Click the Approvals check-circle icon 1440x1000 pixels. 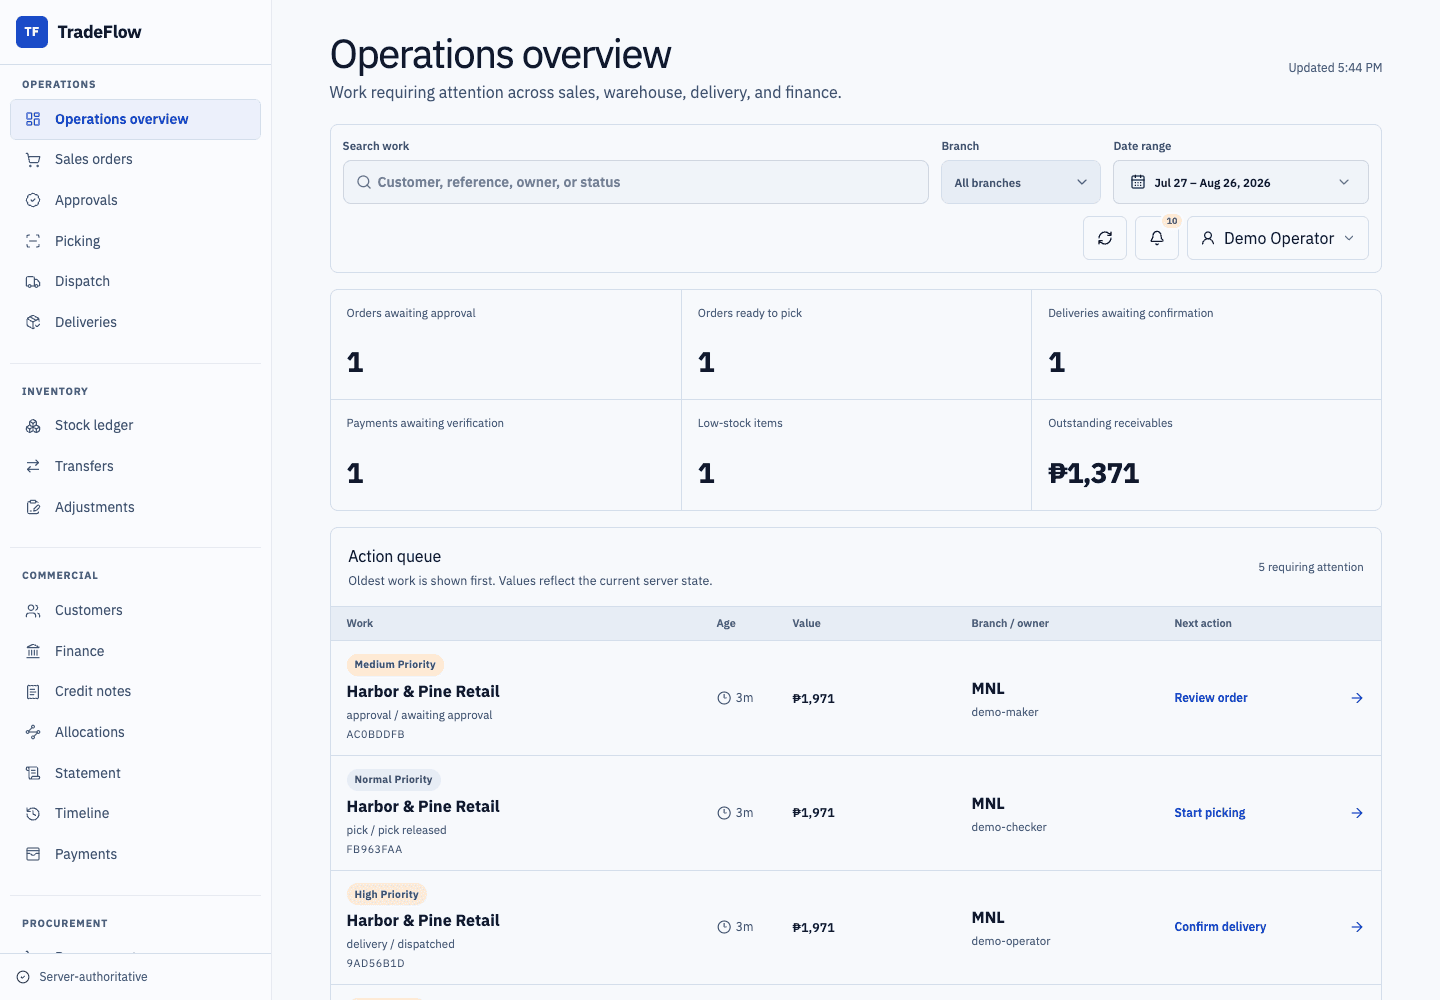33,200
